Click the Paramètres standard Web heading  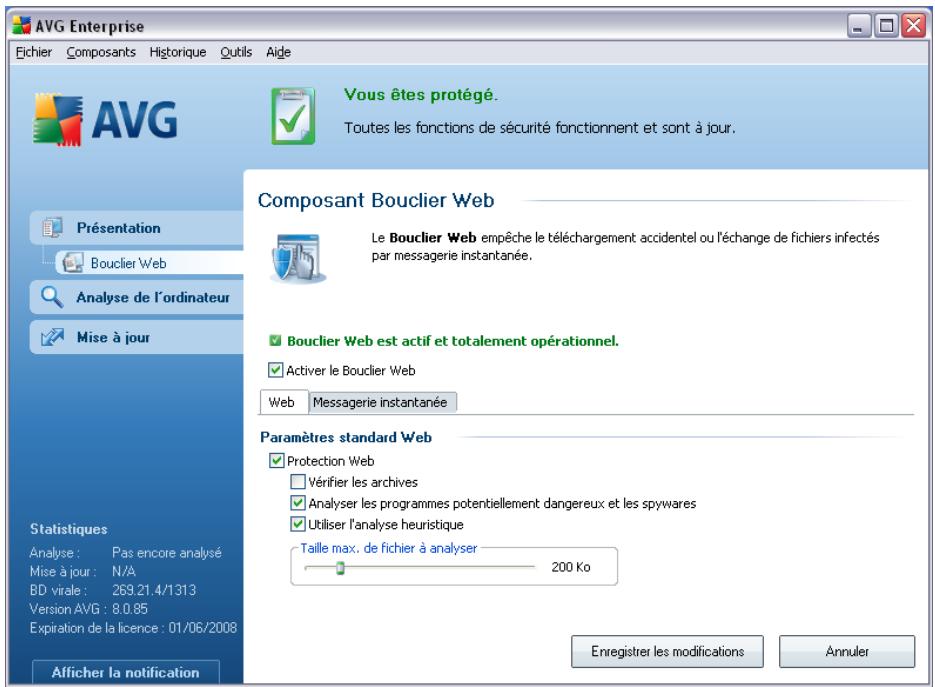(x=346, y=437)
